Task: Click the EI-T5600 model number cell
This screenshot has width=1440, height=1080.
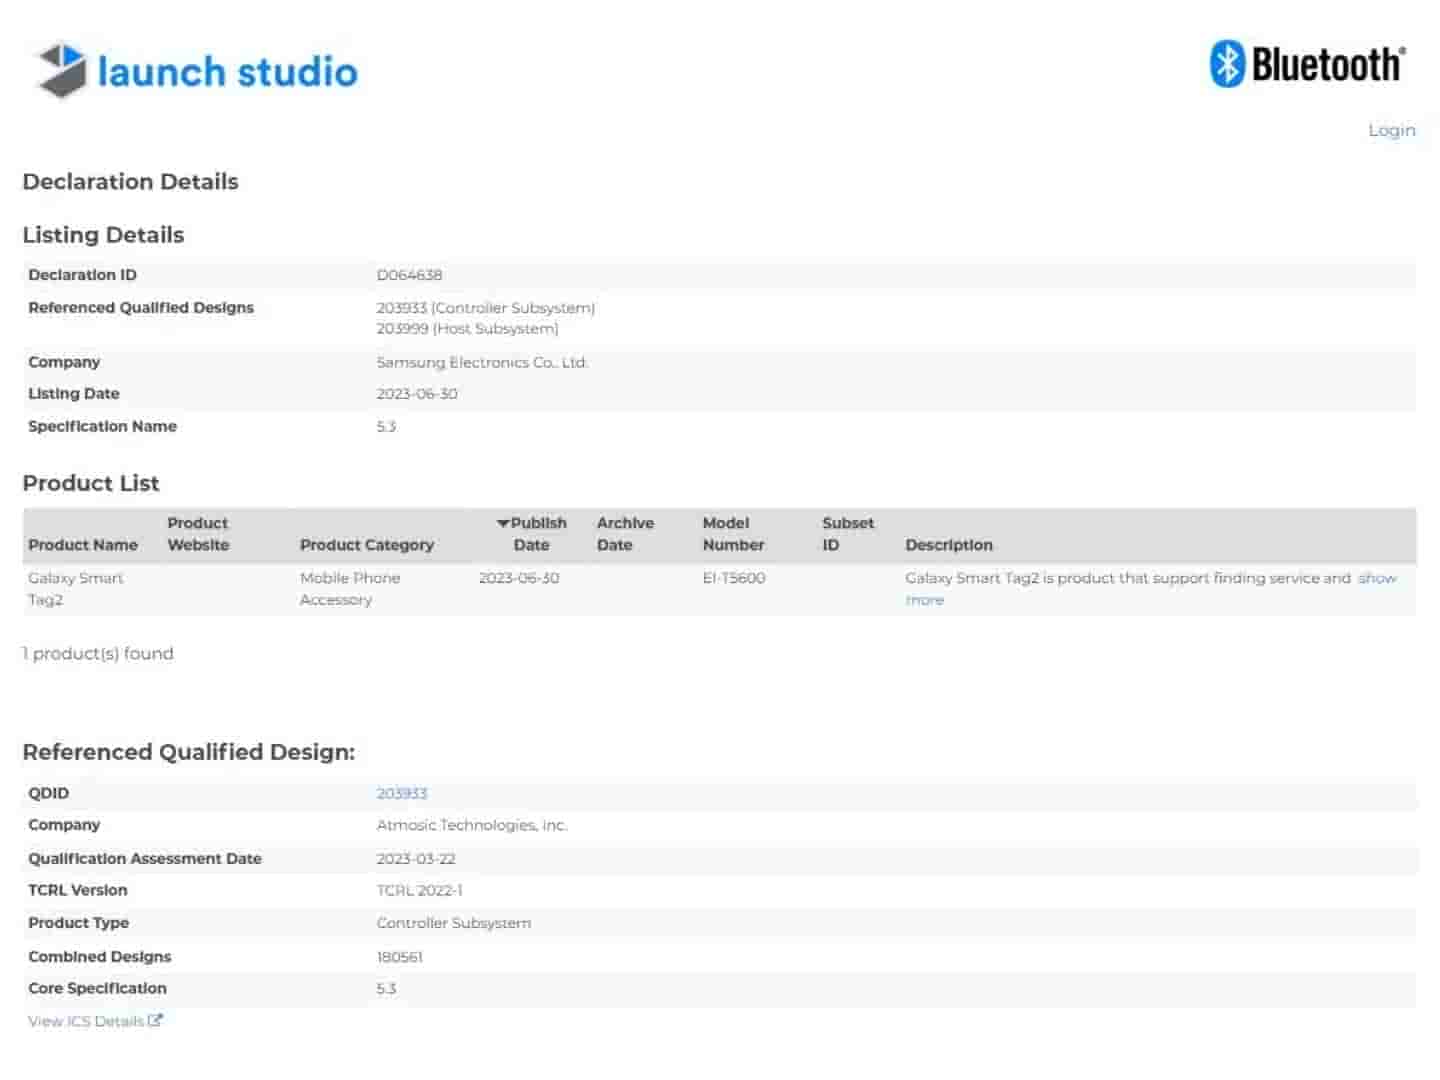Action: 733,578
